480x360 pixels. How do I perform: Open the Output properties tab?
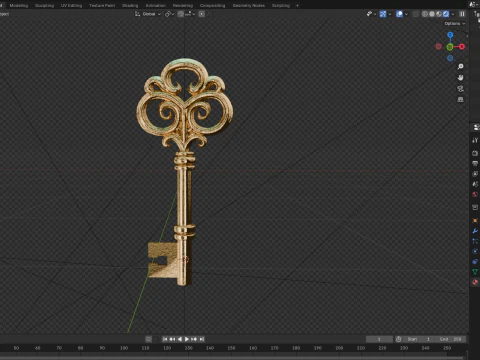[475, 163]
